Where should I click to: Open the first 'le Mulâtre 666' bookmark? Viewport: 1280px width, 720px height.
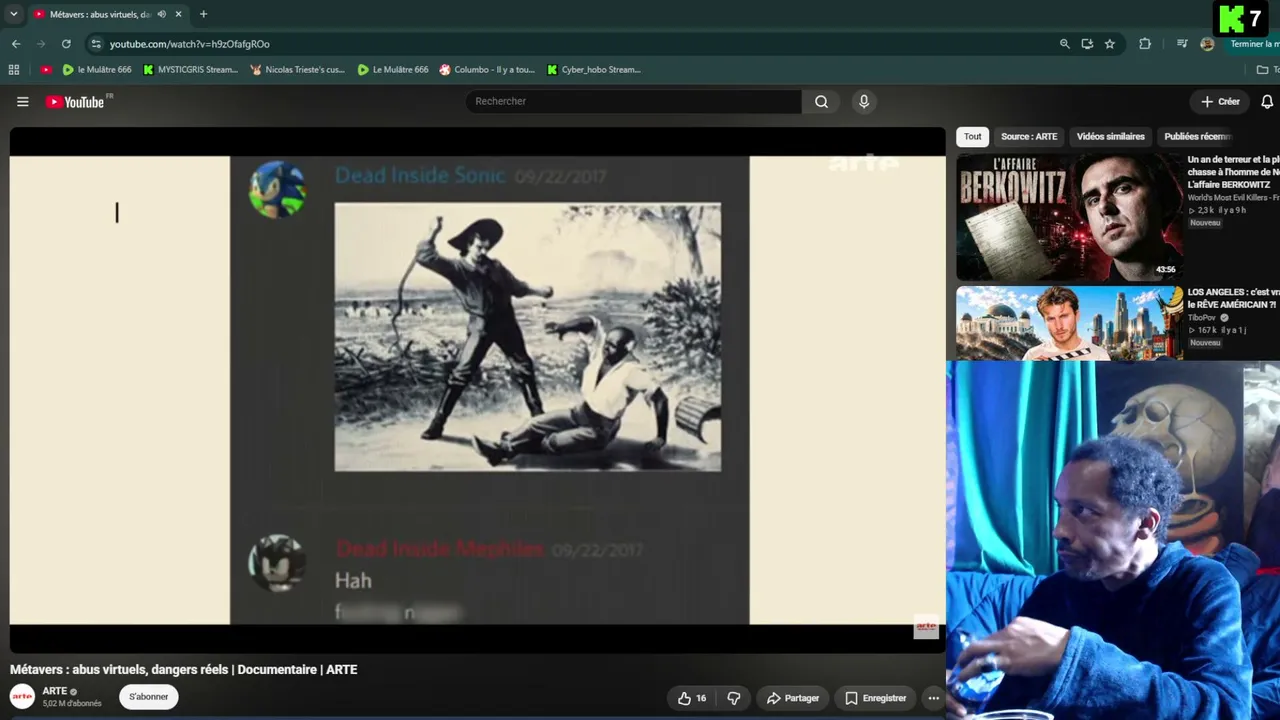(97, 70)
